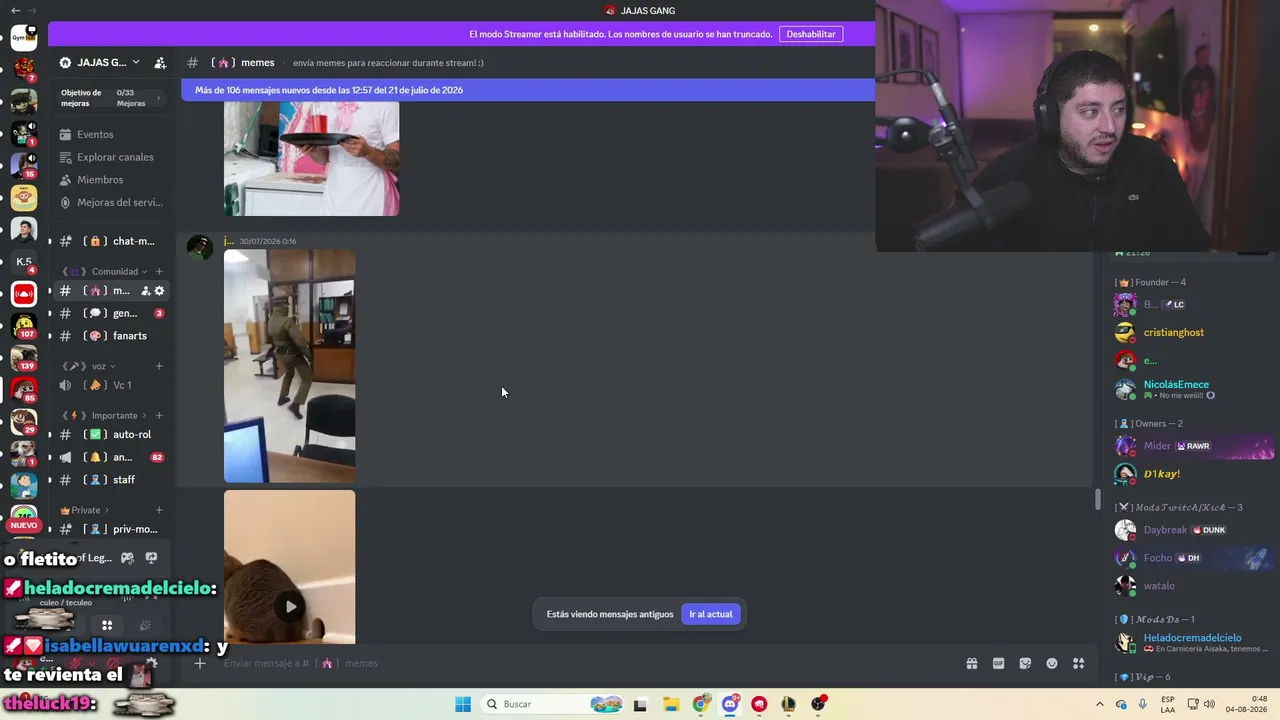Screen dimensions: 1280x720
Task: Open the GIF picker
Action: tap(998, 663)
